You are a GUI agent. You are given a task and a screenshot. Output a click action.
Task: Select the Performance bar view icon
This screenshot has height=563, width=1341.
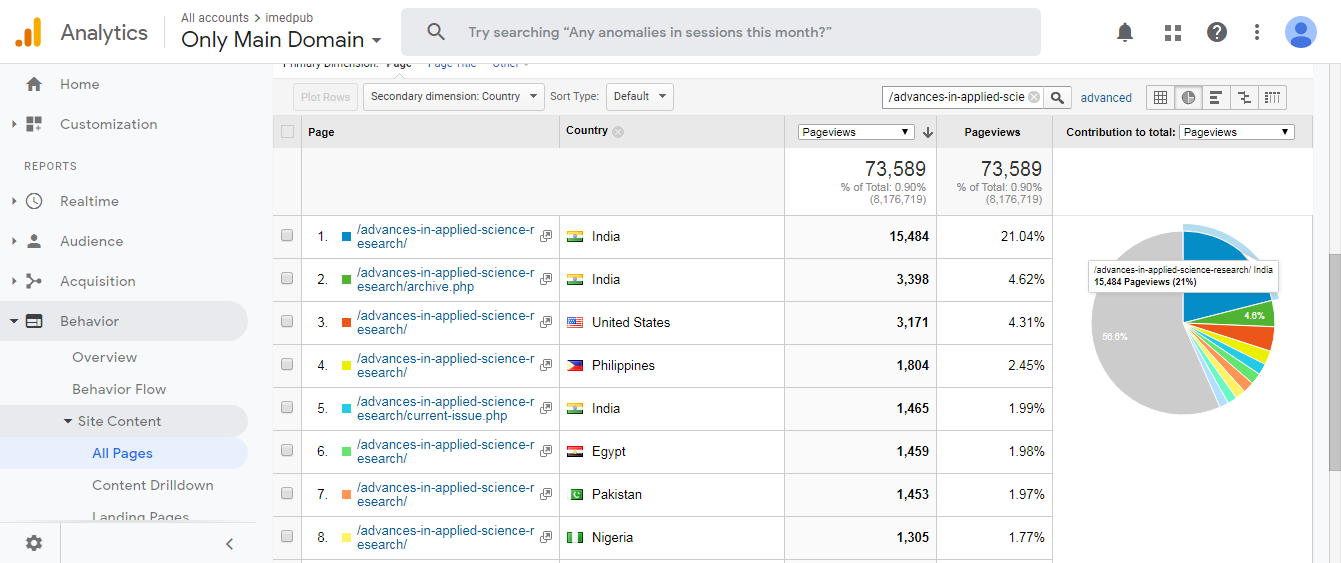(x=1216, y=97)
